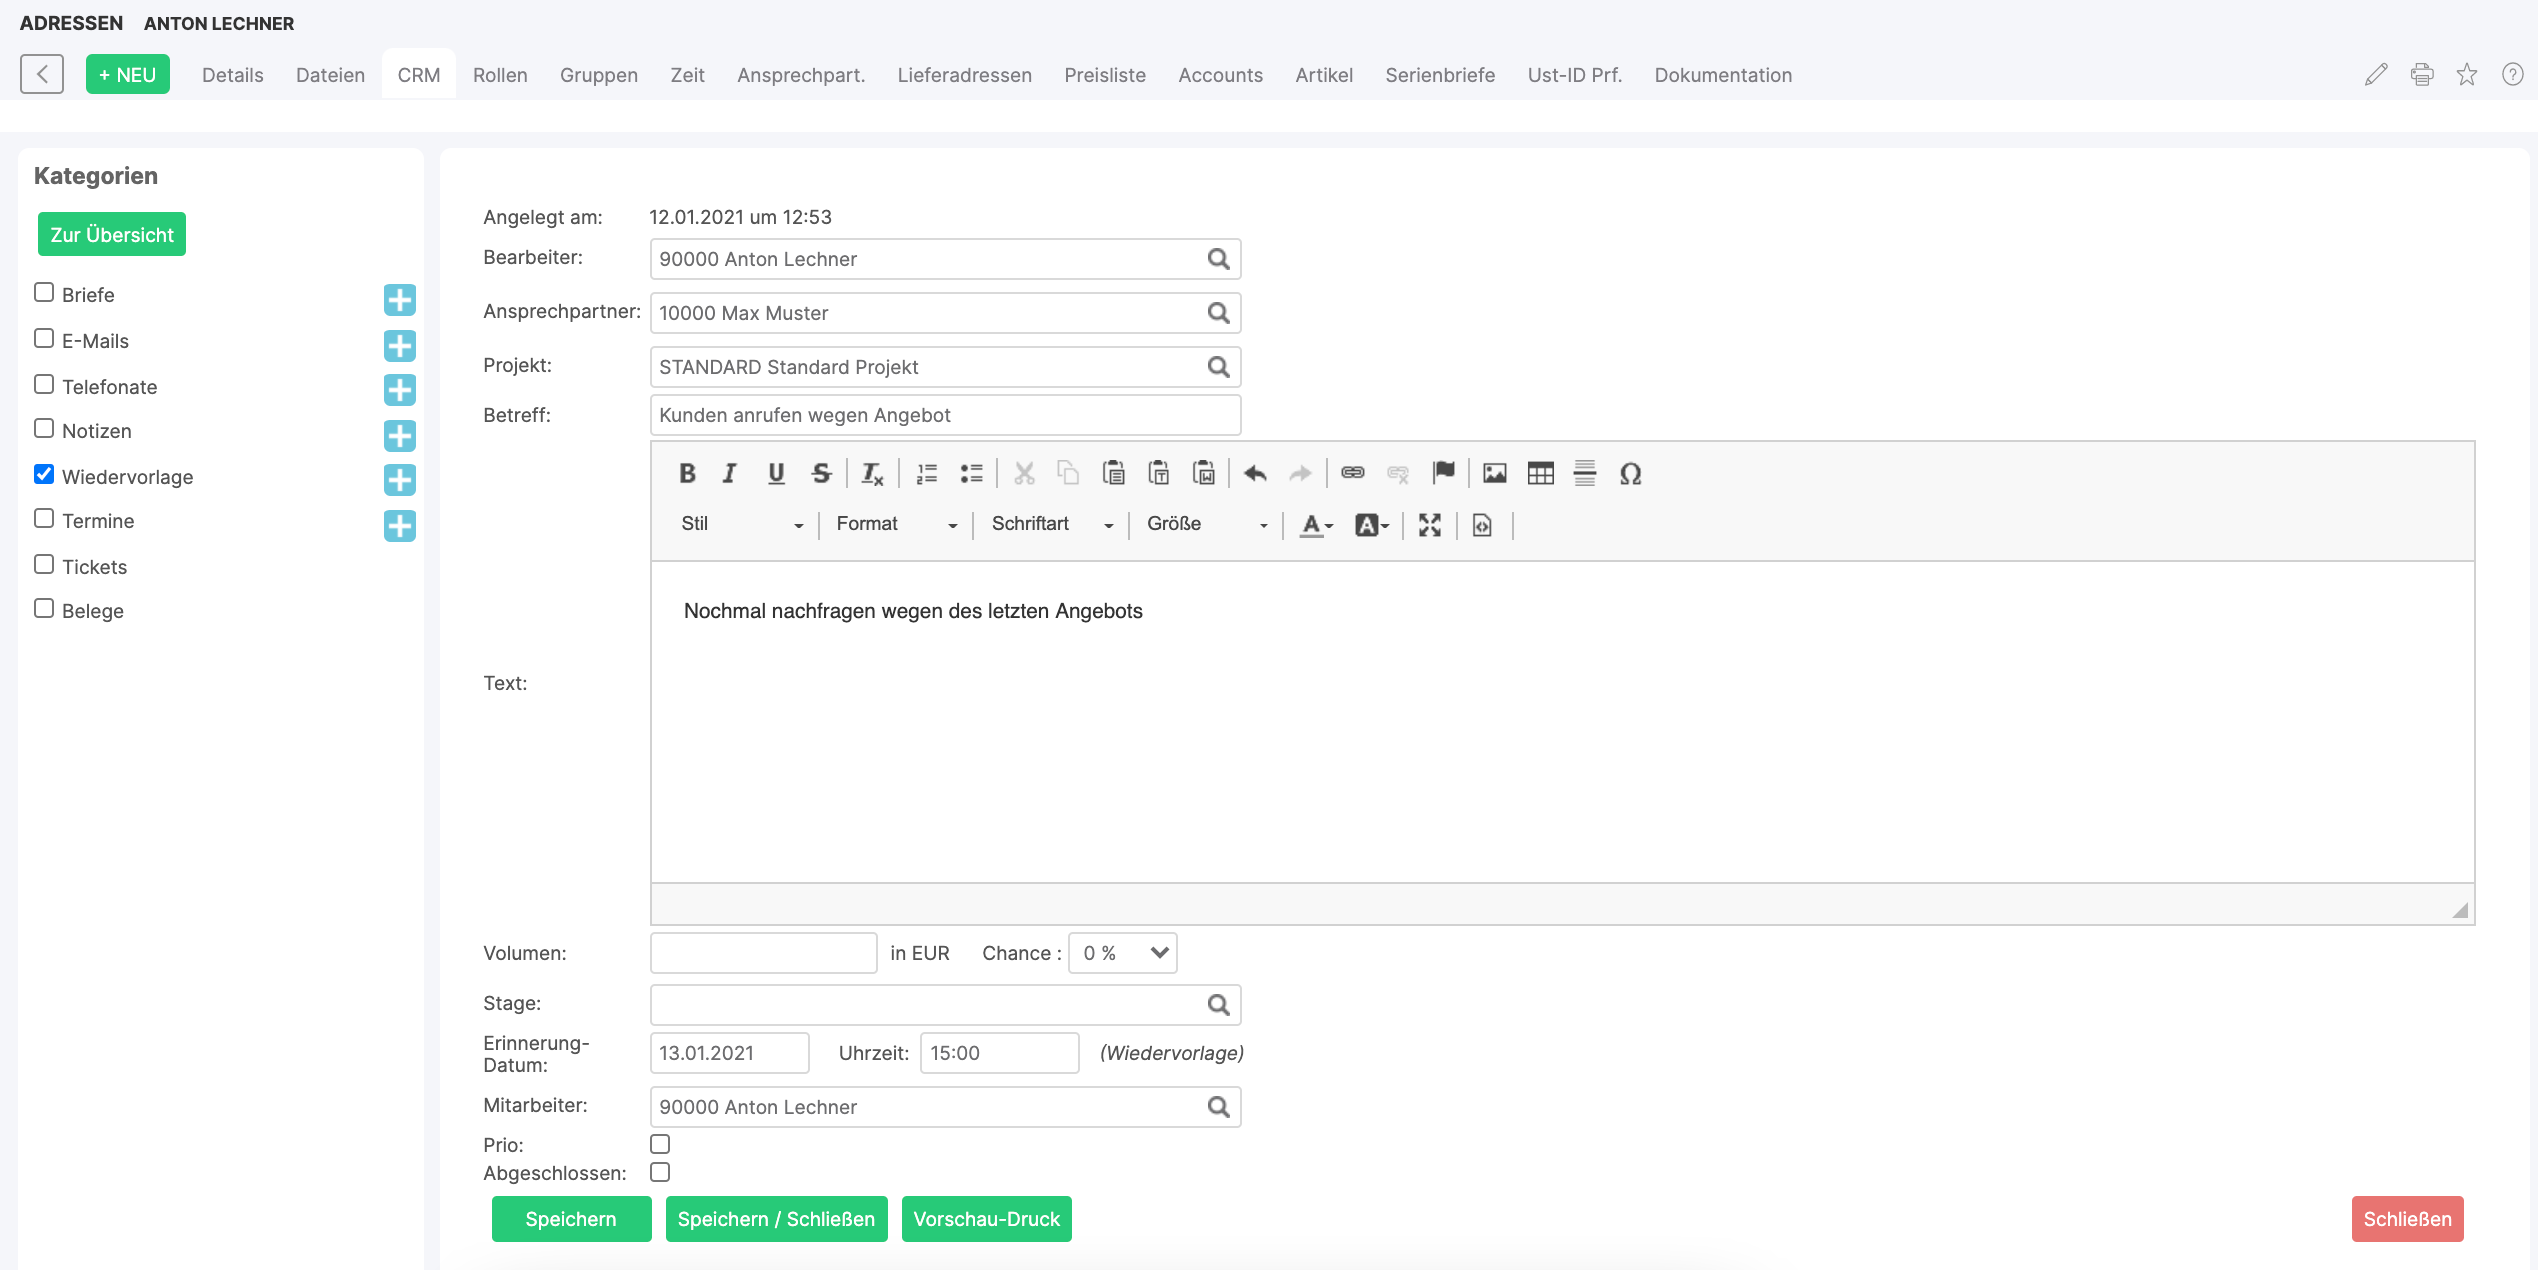
Task: Click Speichern / Schließen button
Action: [x=776, y=1219]
